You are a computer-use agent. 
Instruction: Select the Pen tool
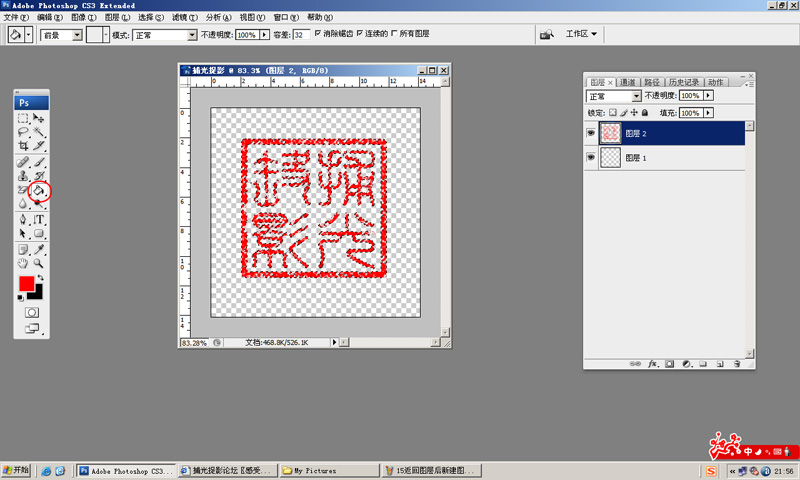pyautogui.click(x=23, y=220)
